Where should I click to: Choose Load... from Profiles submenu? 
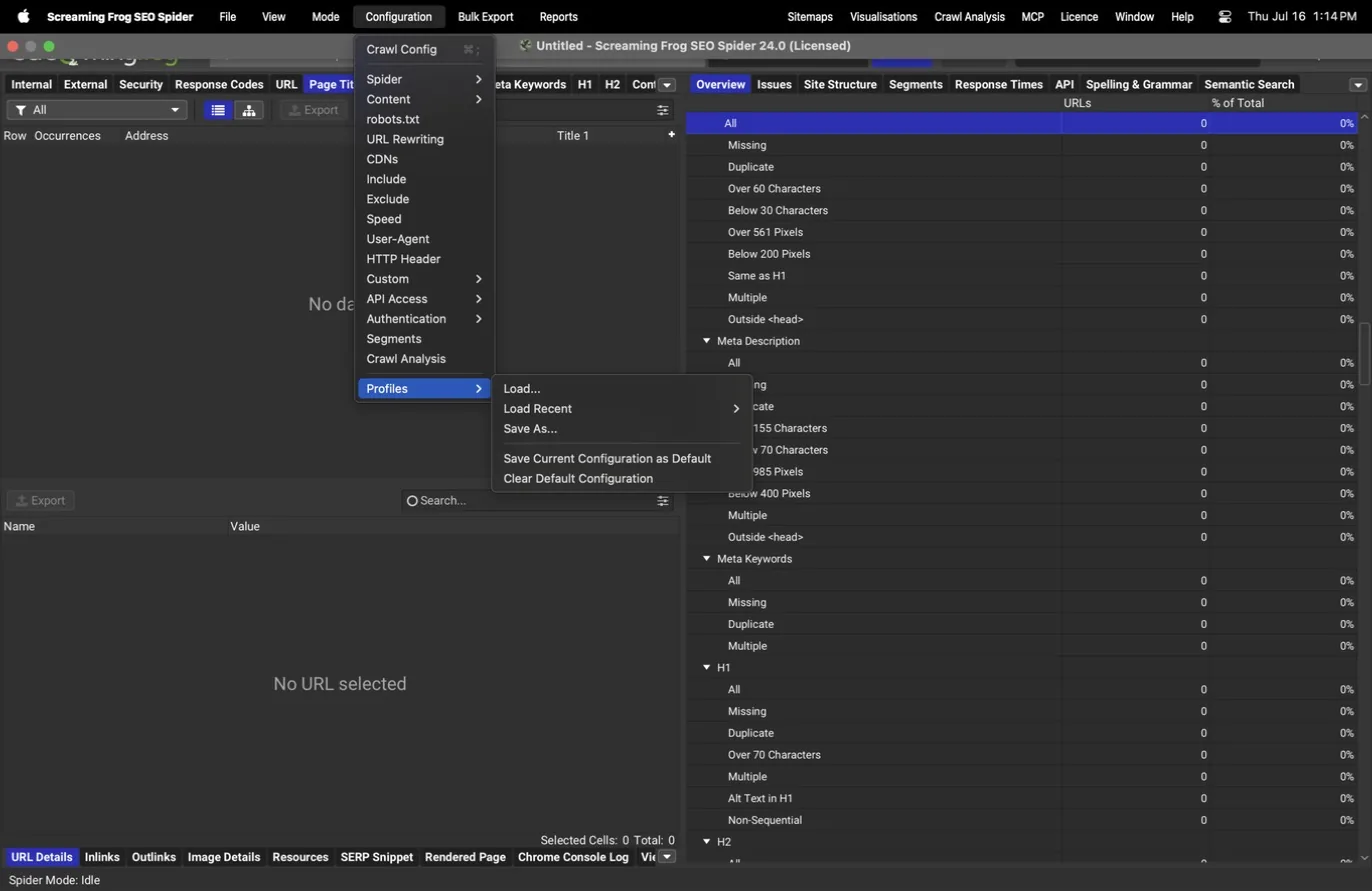tap(621, 388)
